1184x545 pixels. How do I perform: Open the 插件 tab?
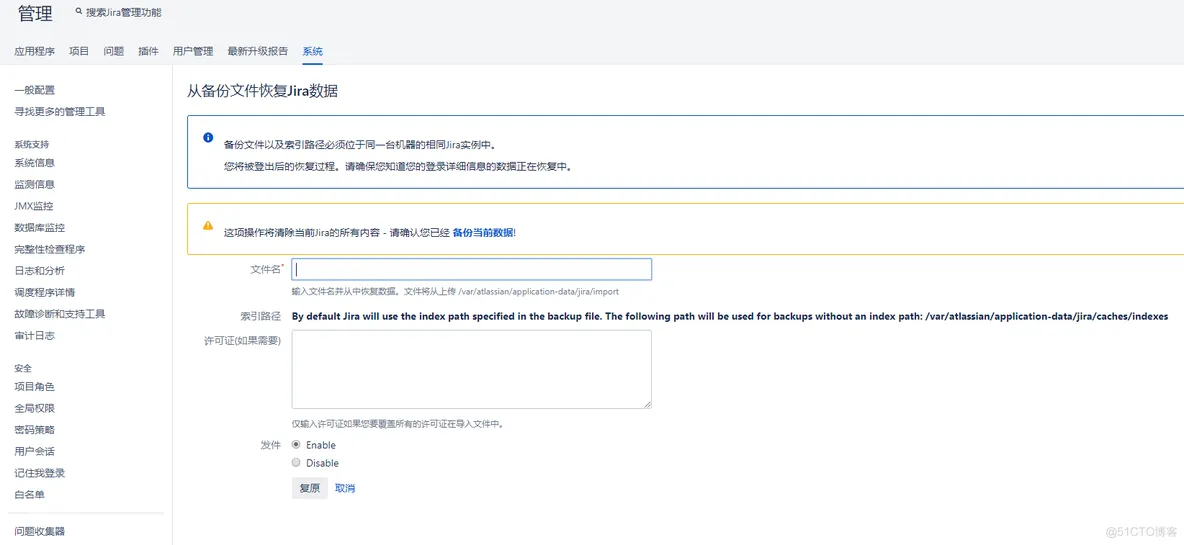(149, 51)
